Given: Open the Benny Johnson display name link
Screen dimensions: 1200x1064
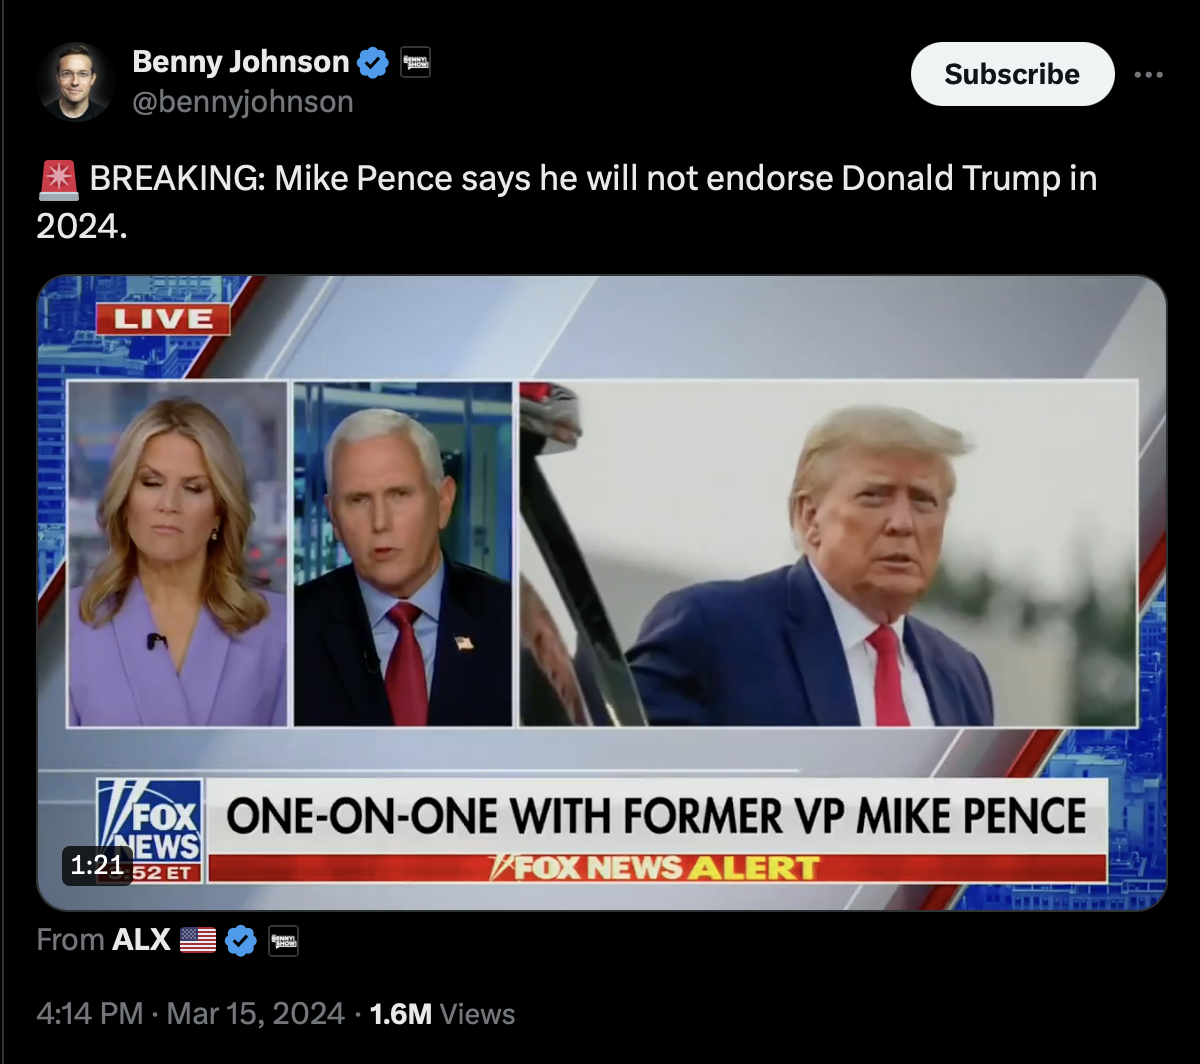Looking at the screenshot, I should click(x=240, y=62).
